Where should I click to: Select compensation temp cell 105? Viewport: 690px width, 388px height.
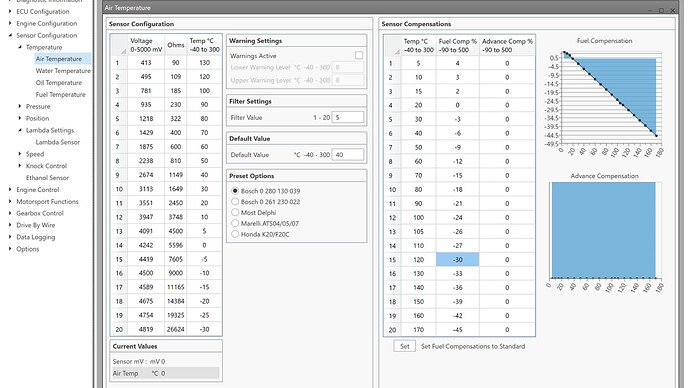pos(418,231)
